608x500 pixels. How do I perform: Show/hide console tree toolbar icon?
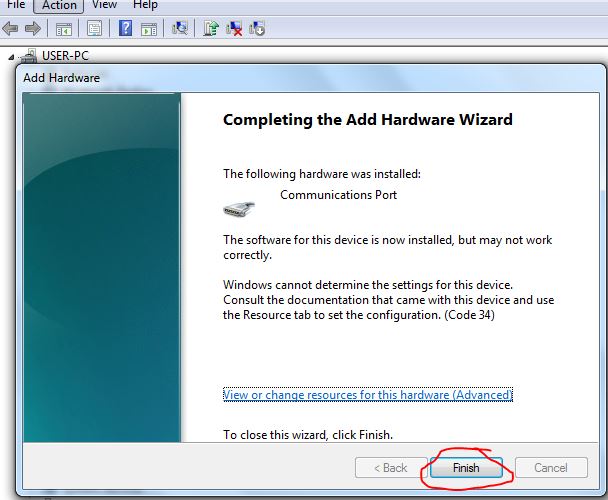[64, 29]
